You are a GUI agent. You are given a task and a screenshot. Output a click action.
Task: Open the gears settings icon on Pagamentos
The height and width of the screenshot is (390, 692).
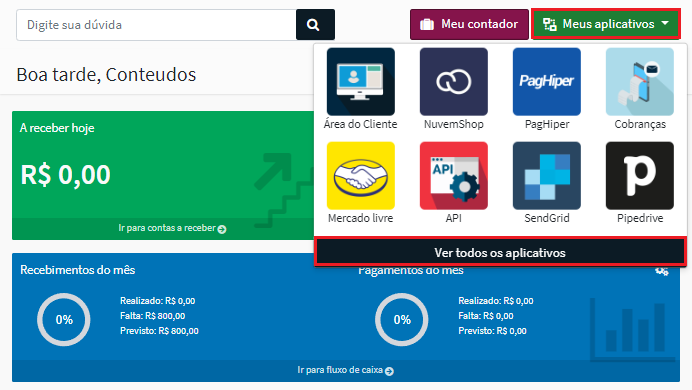(662, 271)
